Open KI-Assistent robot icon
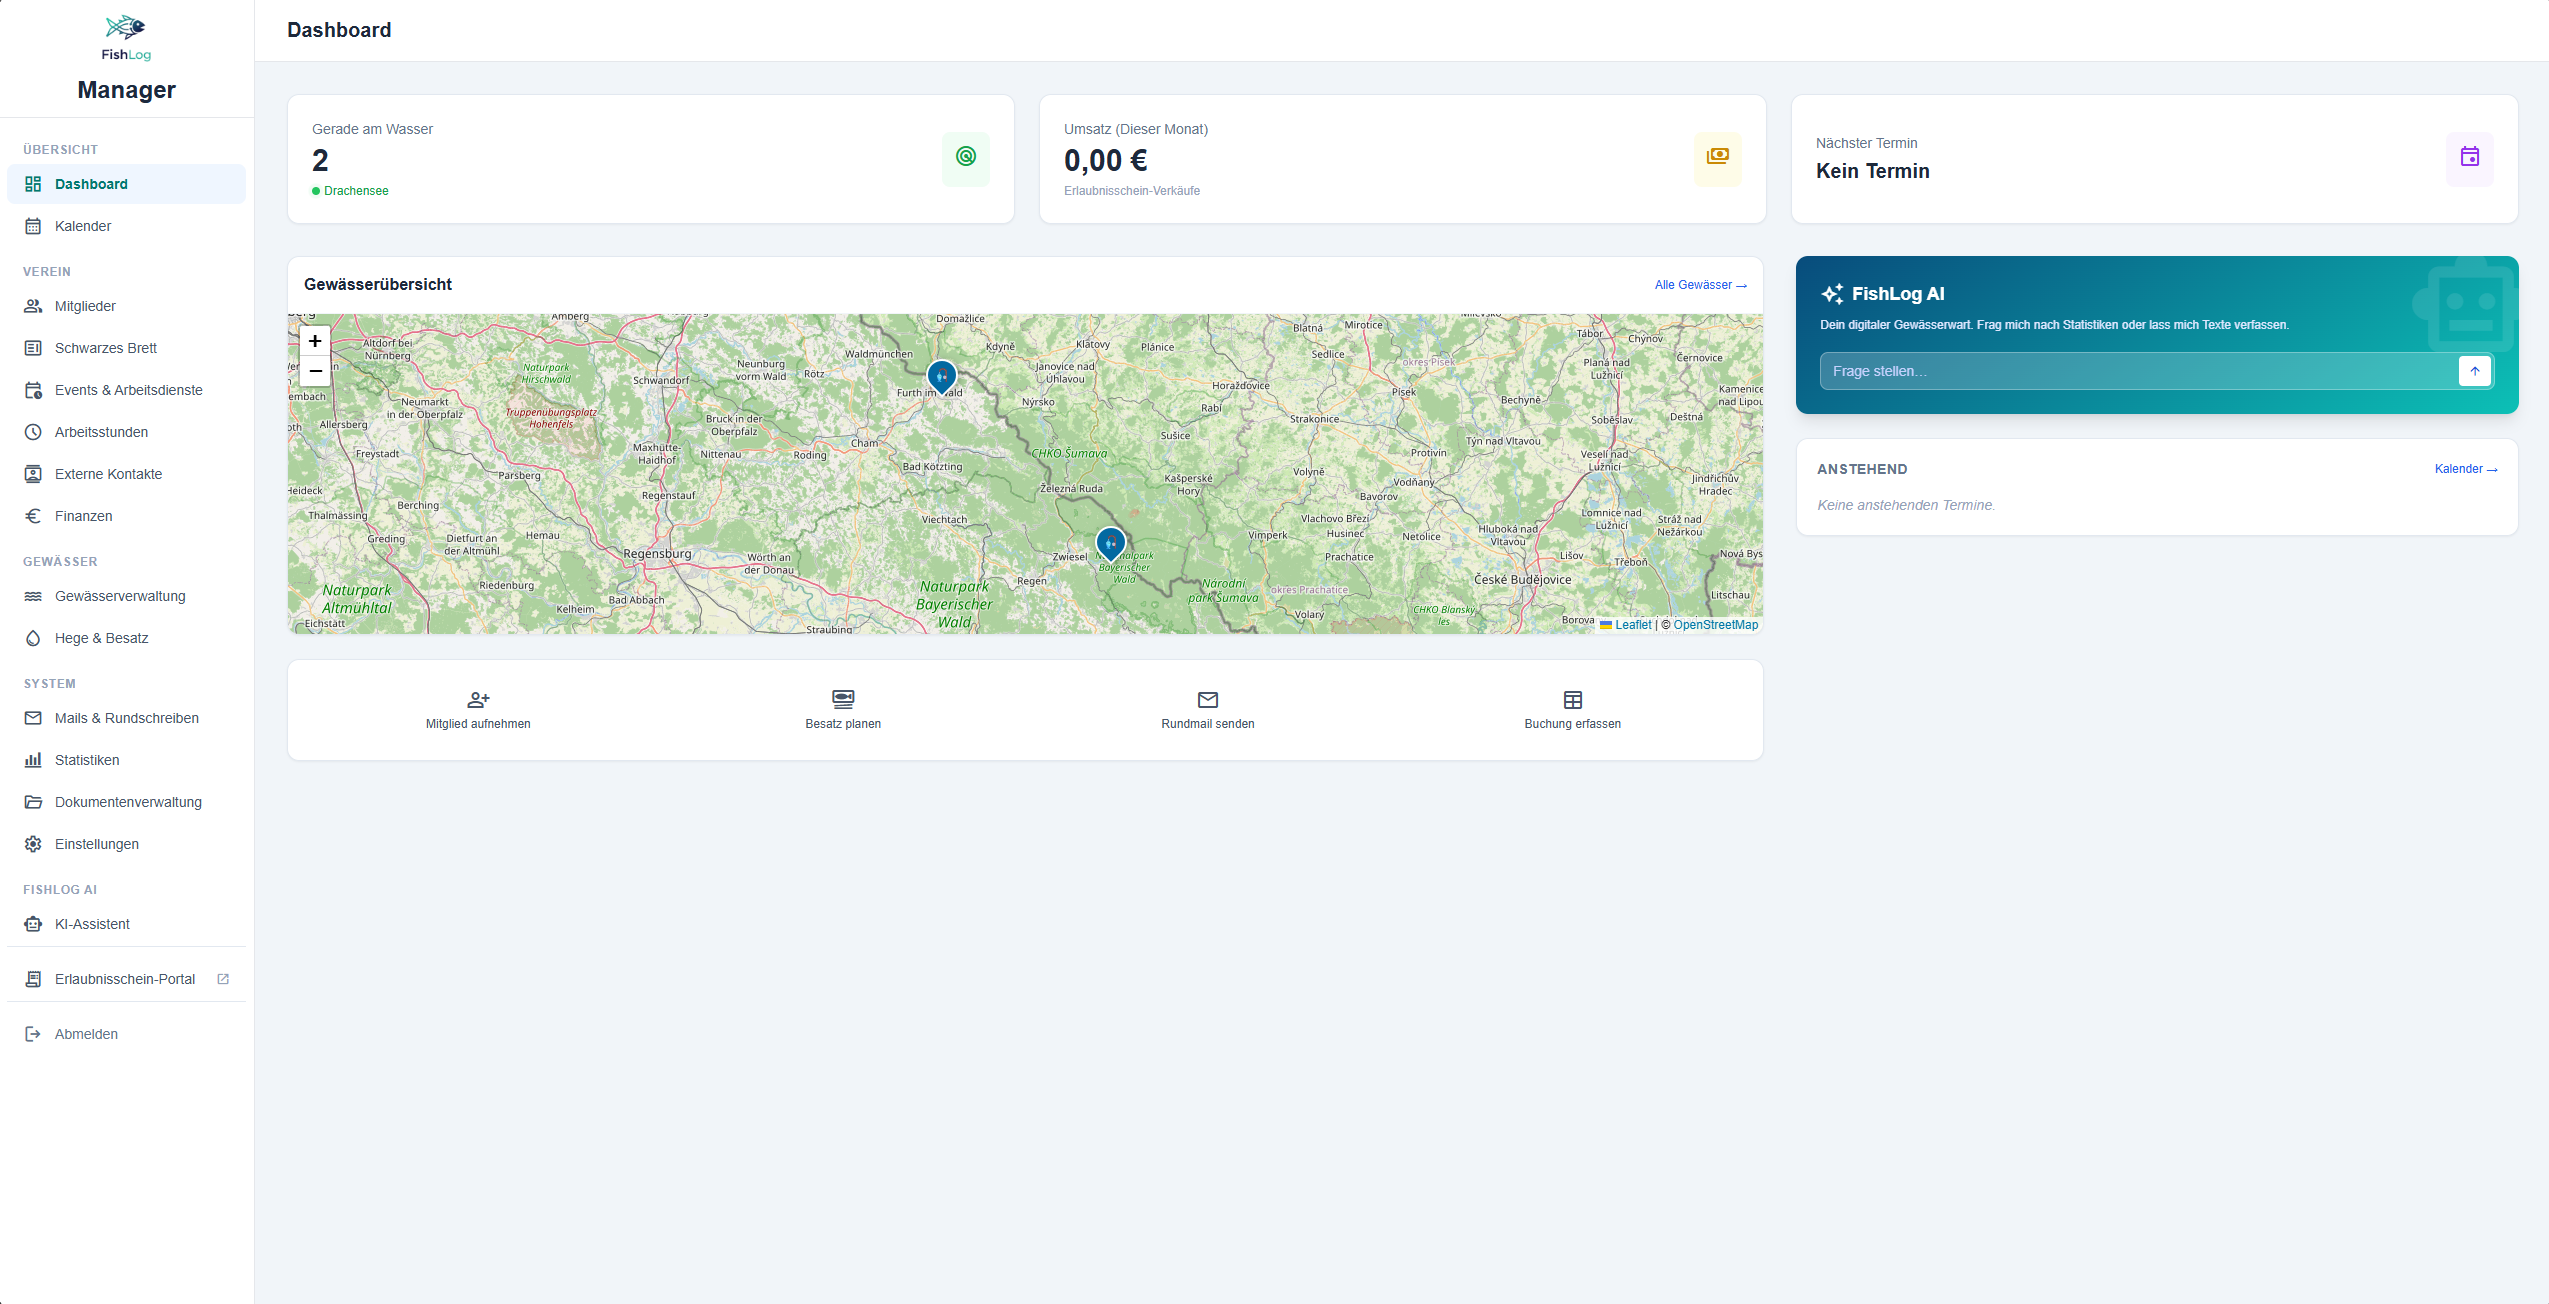Image resolution: width=2549 pixels, height=1304 pixels. coord(33,924)
